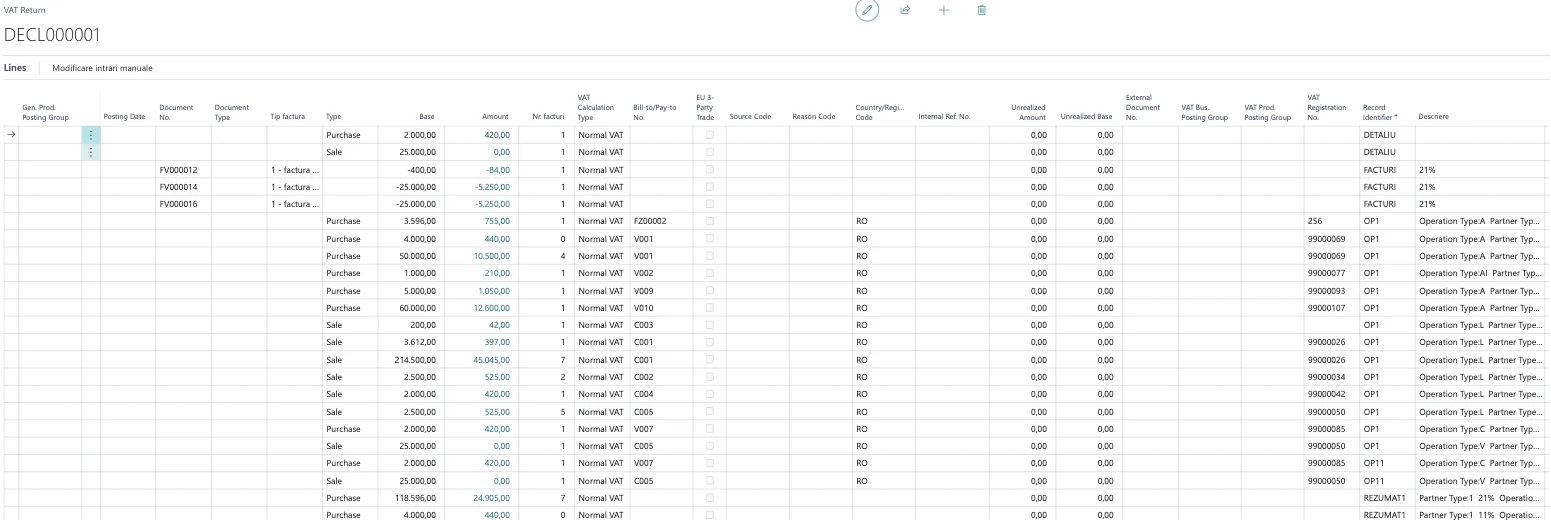Tick EU 3-Party Trade for row FZ00002
The width and height of the screenshot is (1551, 520).
tap(709, 221)
